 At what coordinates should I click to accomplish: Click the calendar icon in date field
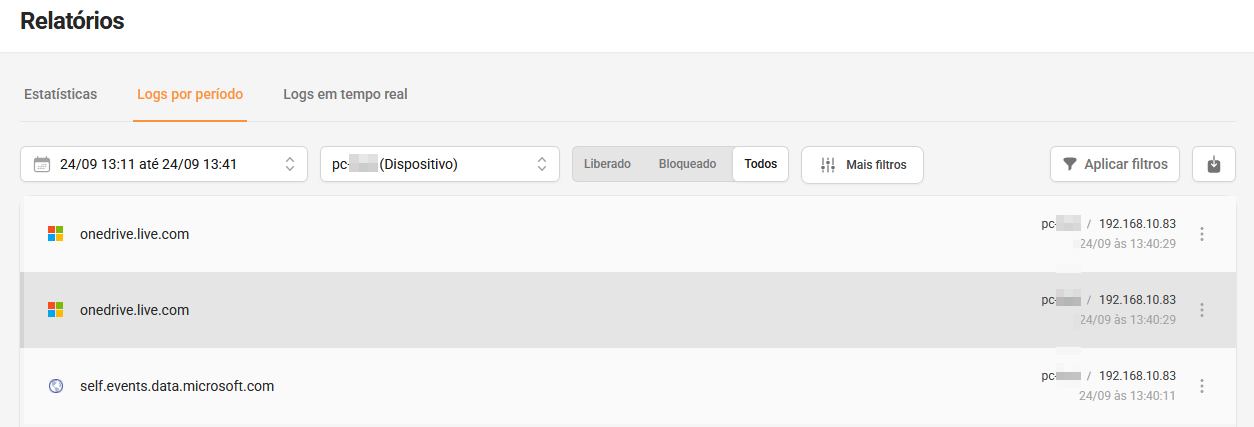pyautogui.click(x=42, y=164)
